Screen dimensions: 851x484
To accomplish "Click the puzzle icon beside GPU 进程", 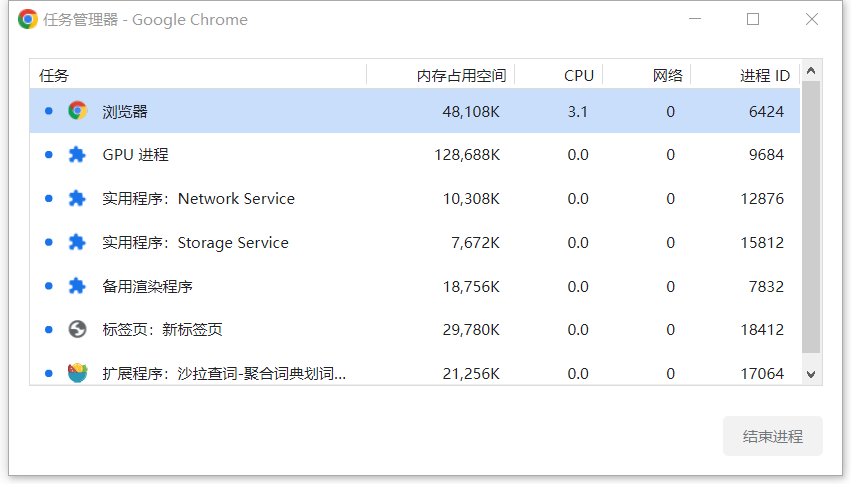I will (x=77, y=155).
